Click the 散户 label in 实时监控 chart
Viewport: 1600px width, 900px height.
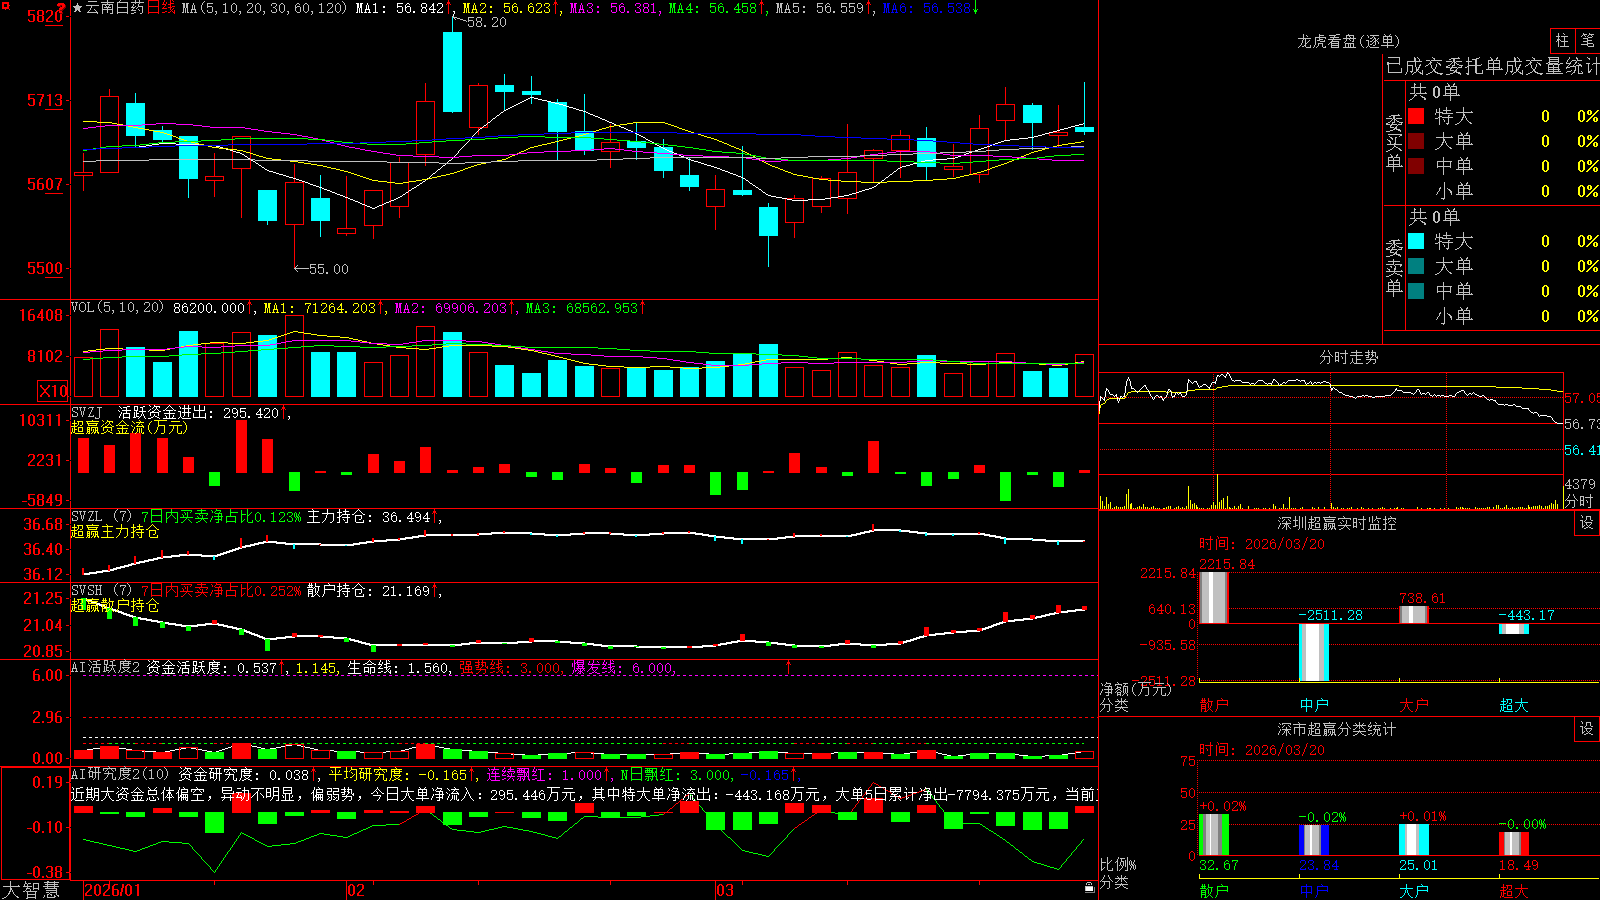point(1214,705)
